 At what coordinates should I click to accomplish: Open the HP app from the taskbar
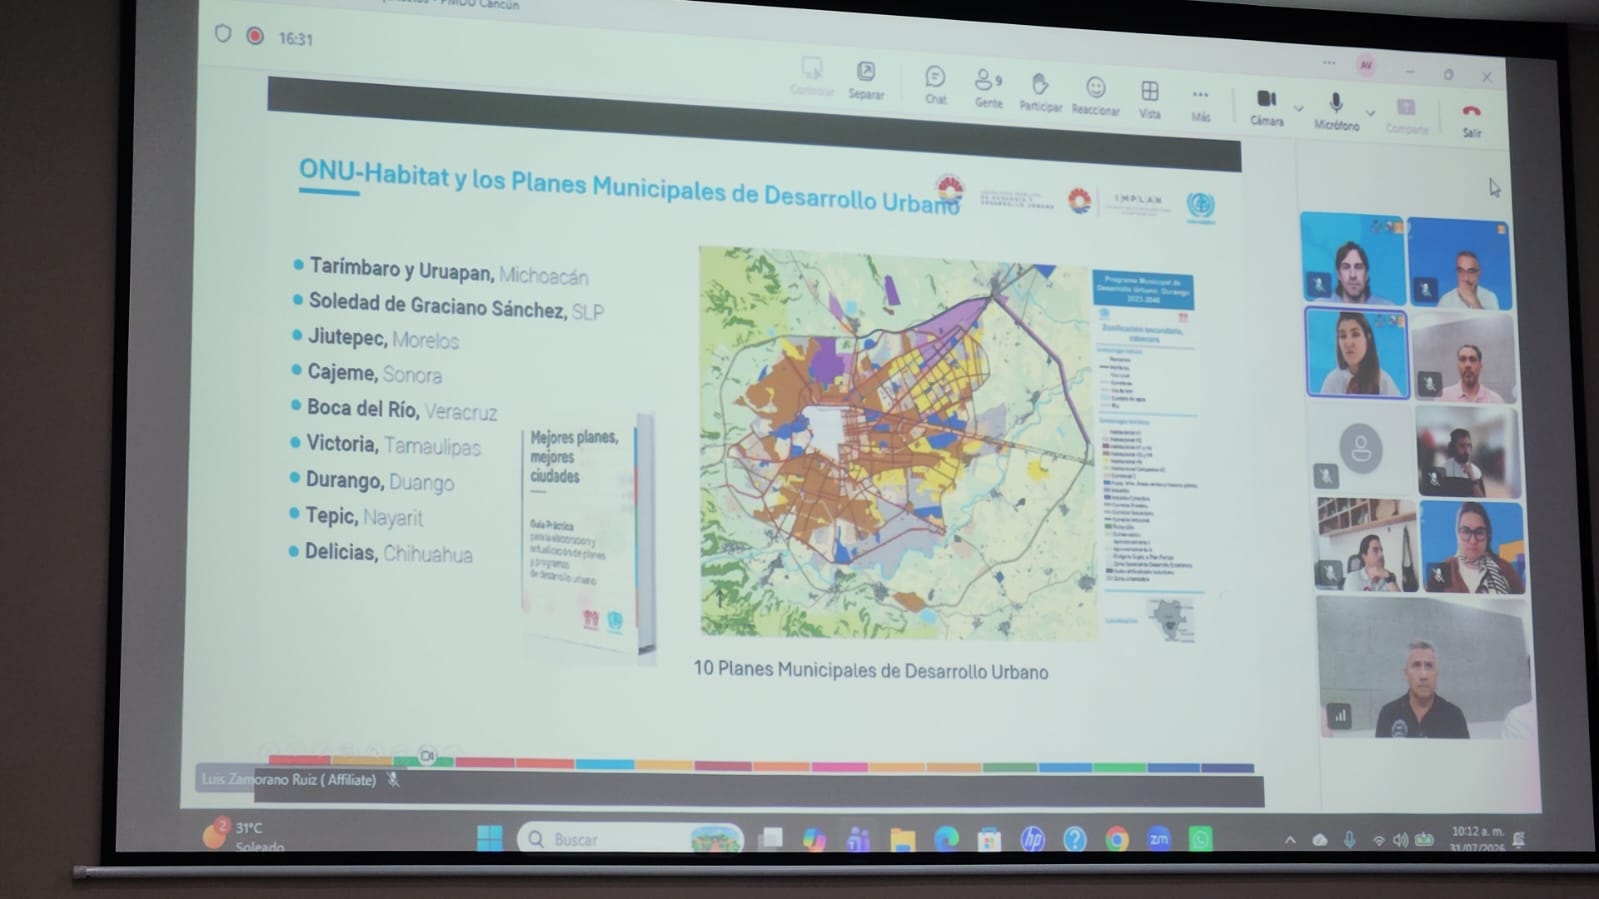1032,839
